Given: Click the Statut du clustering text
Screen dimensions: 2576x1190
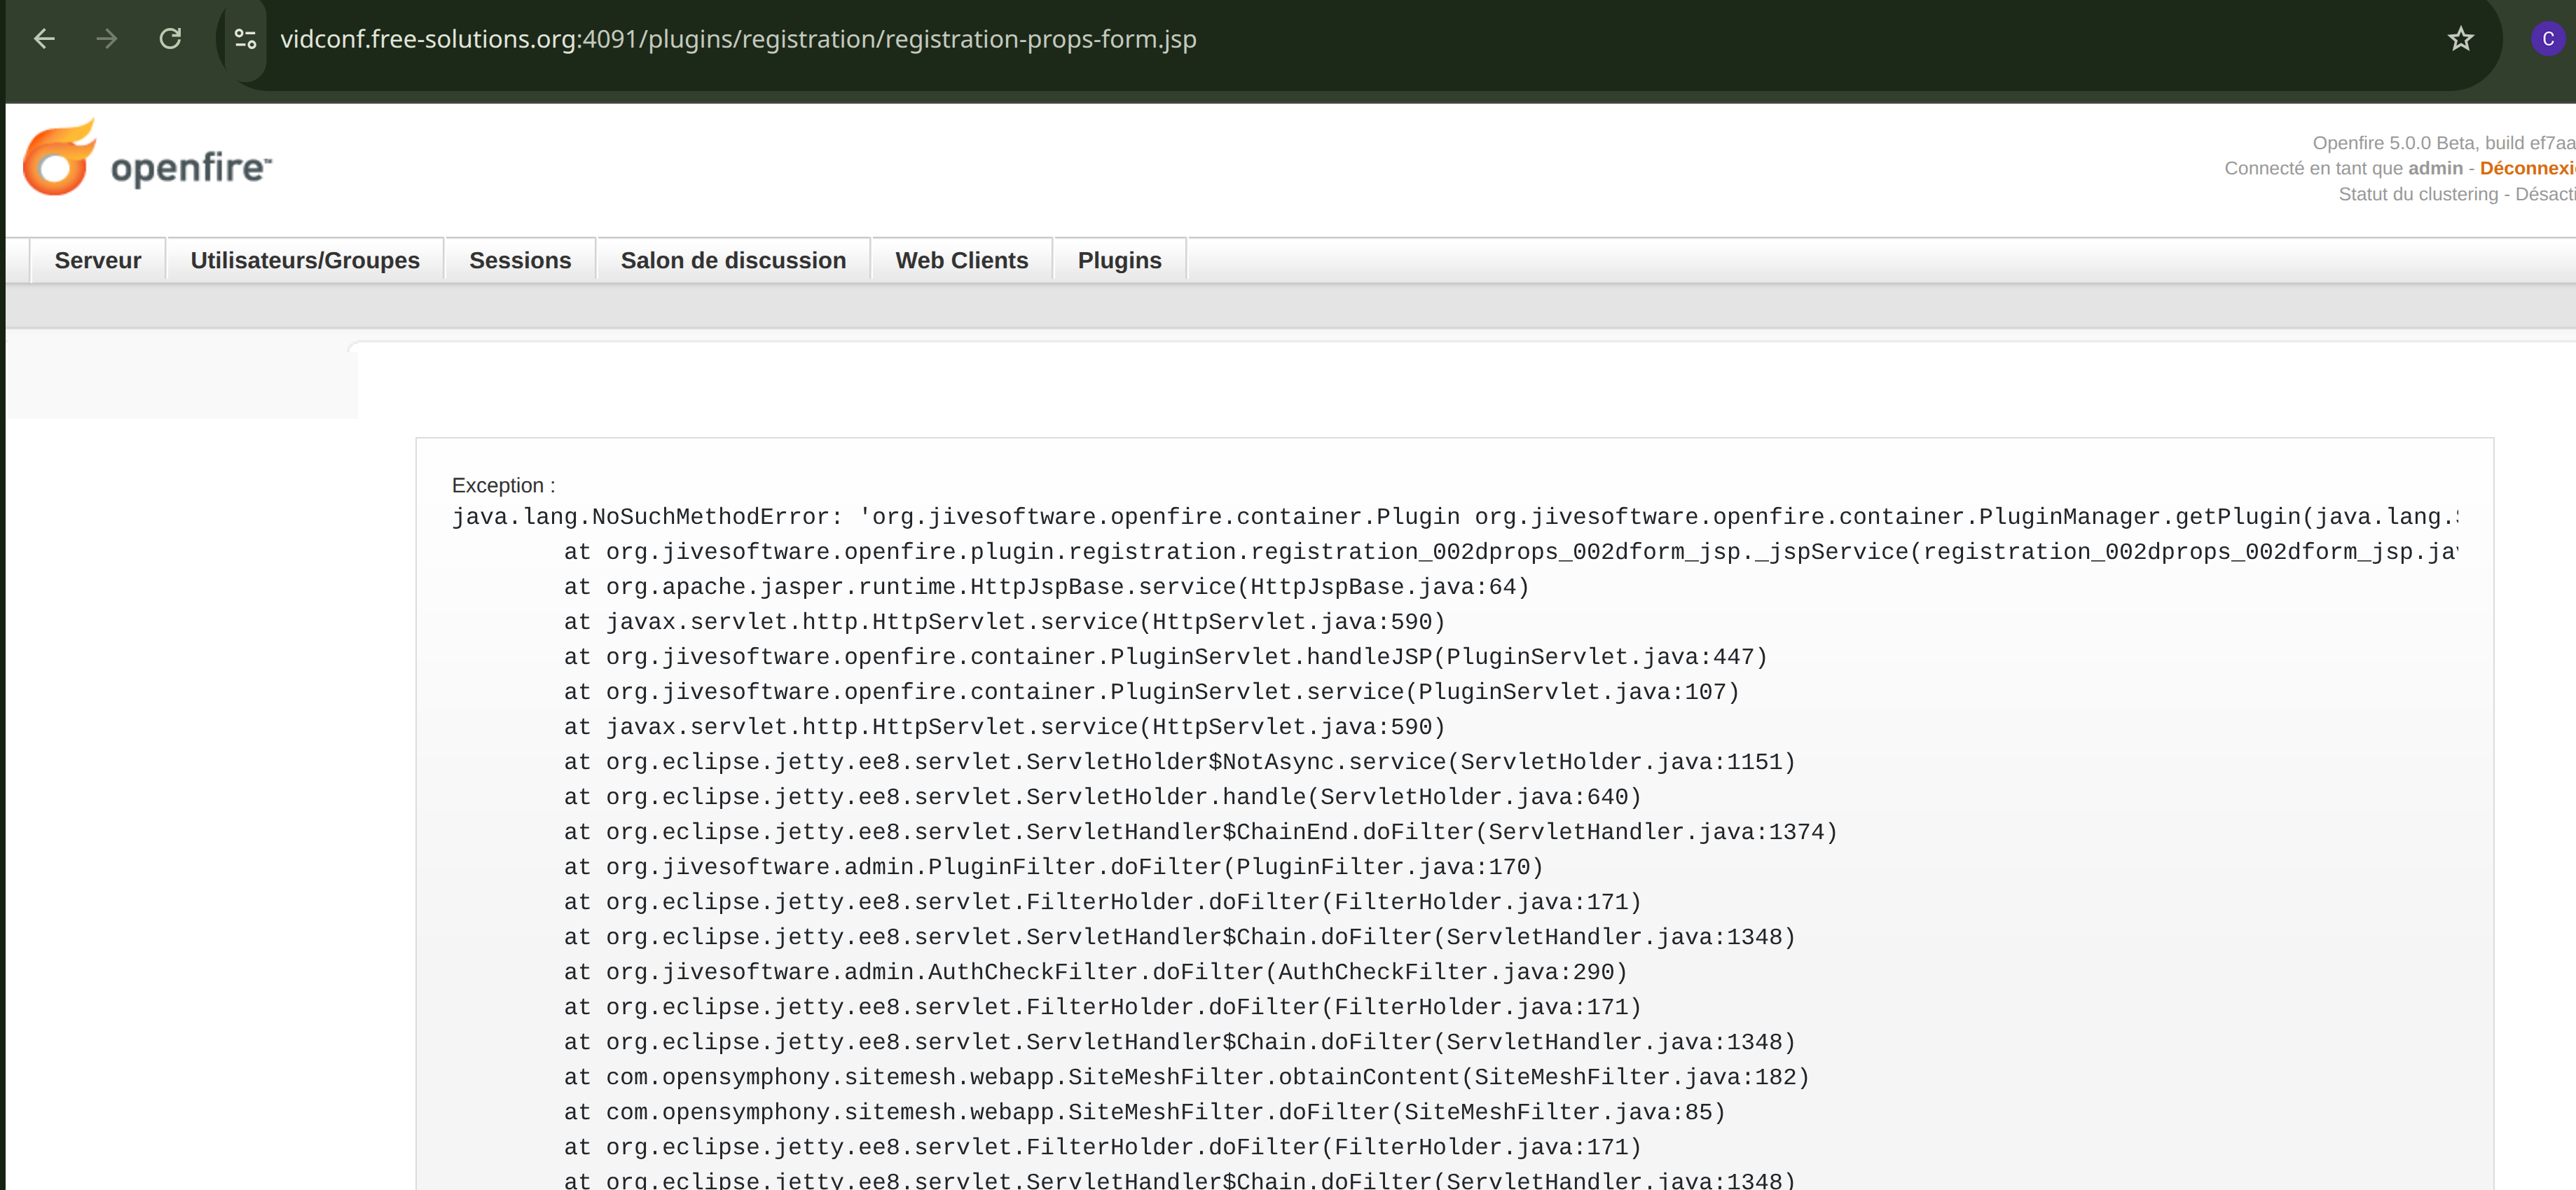Looking at the screenshot, I should pos(2456,194).
